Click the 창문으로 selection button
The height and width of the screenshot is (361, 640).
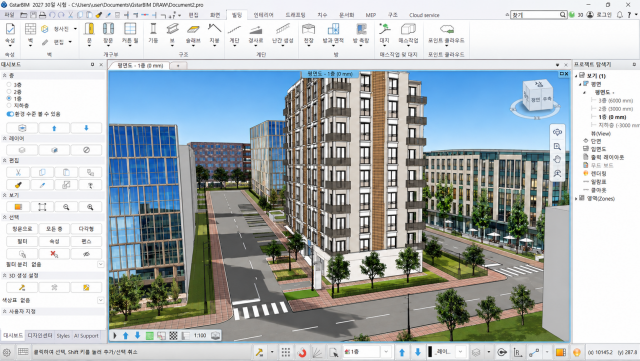22,229
